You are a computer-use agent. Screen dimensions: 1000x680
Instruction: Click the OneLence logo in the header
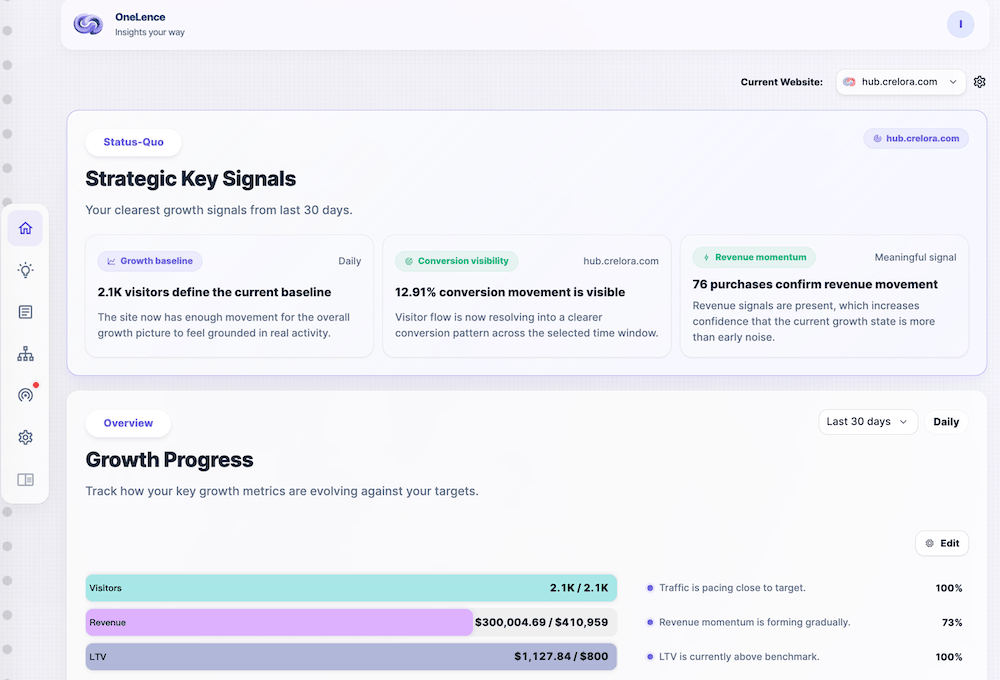(x=88, y=24)
